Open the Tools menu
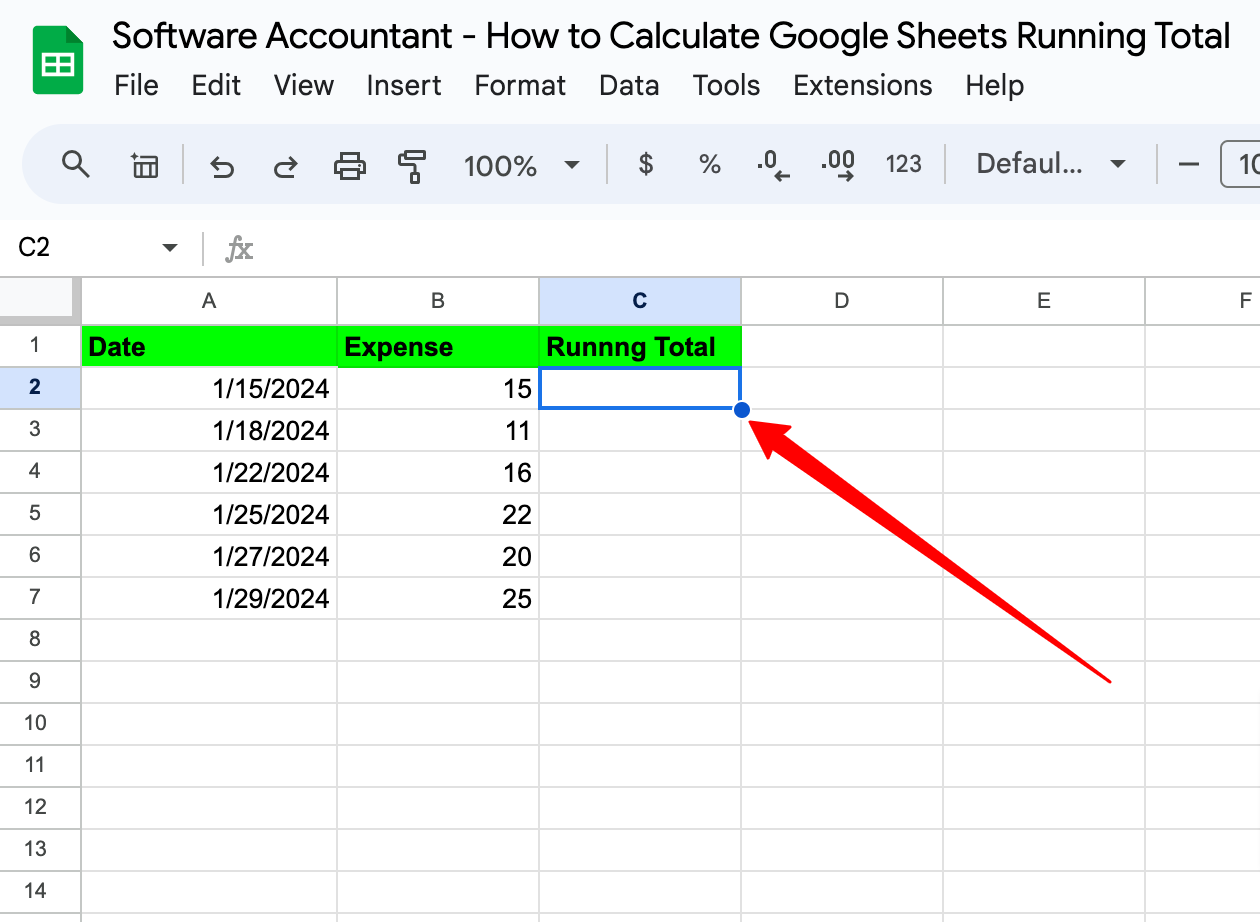Viewport: 1260px width, 922px height. coord(727,86)
